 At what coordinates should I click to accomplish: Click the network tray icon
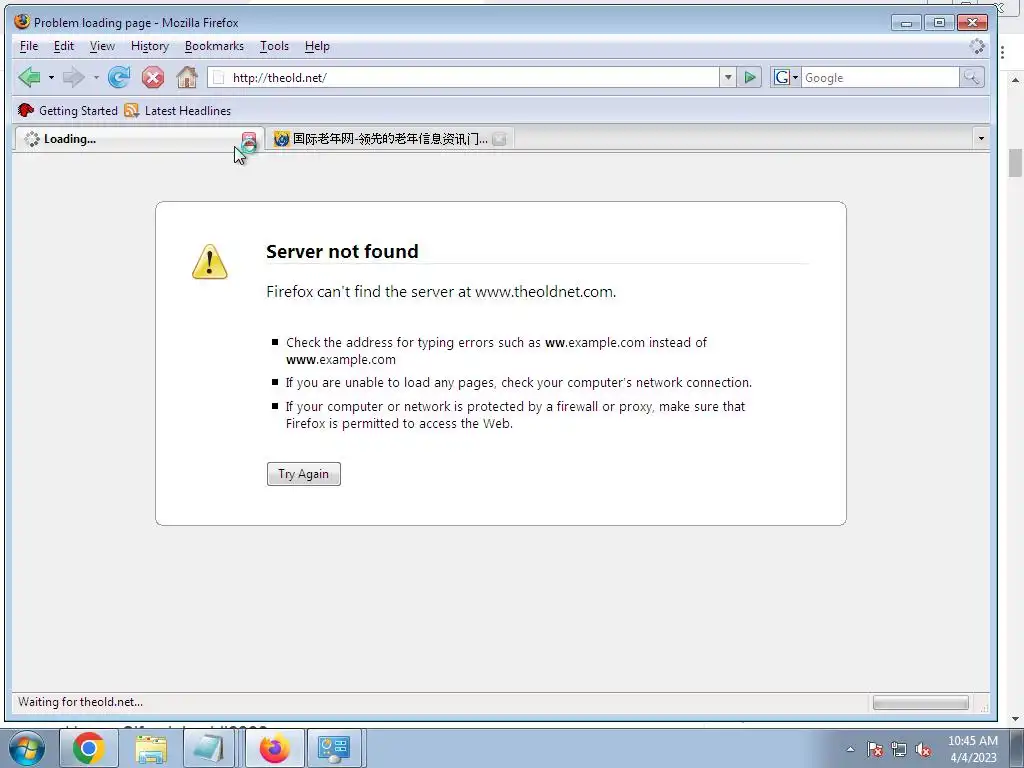899,750
